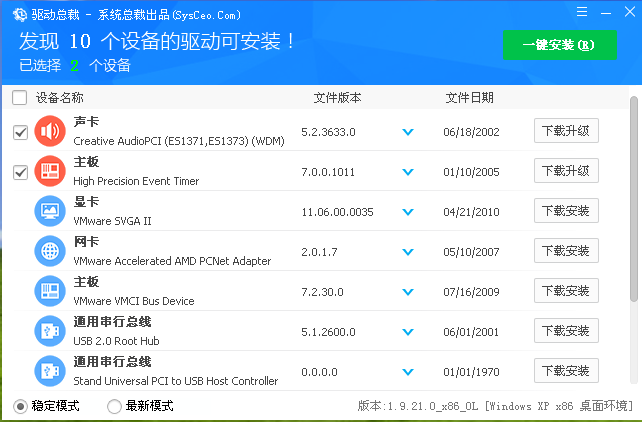This screenshot has height=422, width=642.
Task: Expand version dropdown for 2.0.1.7
Action: [408, 252]
